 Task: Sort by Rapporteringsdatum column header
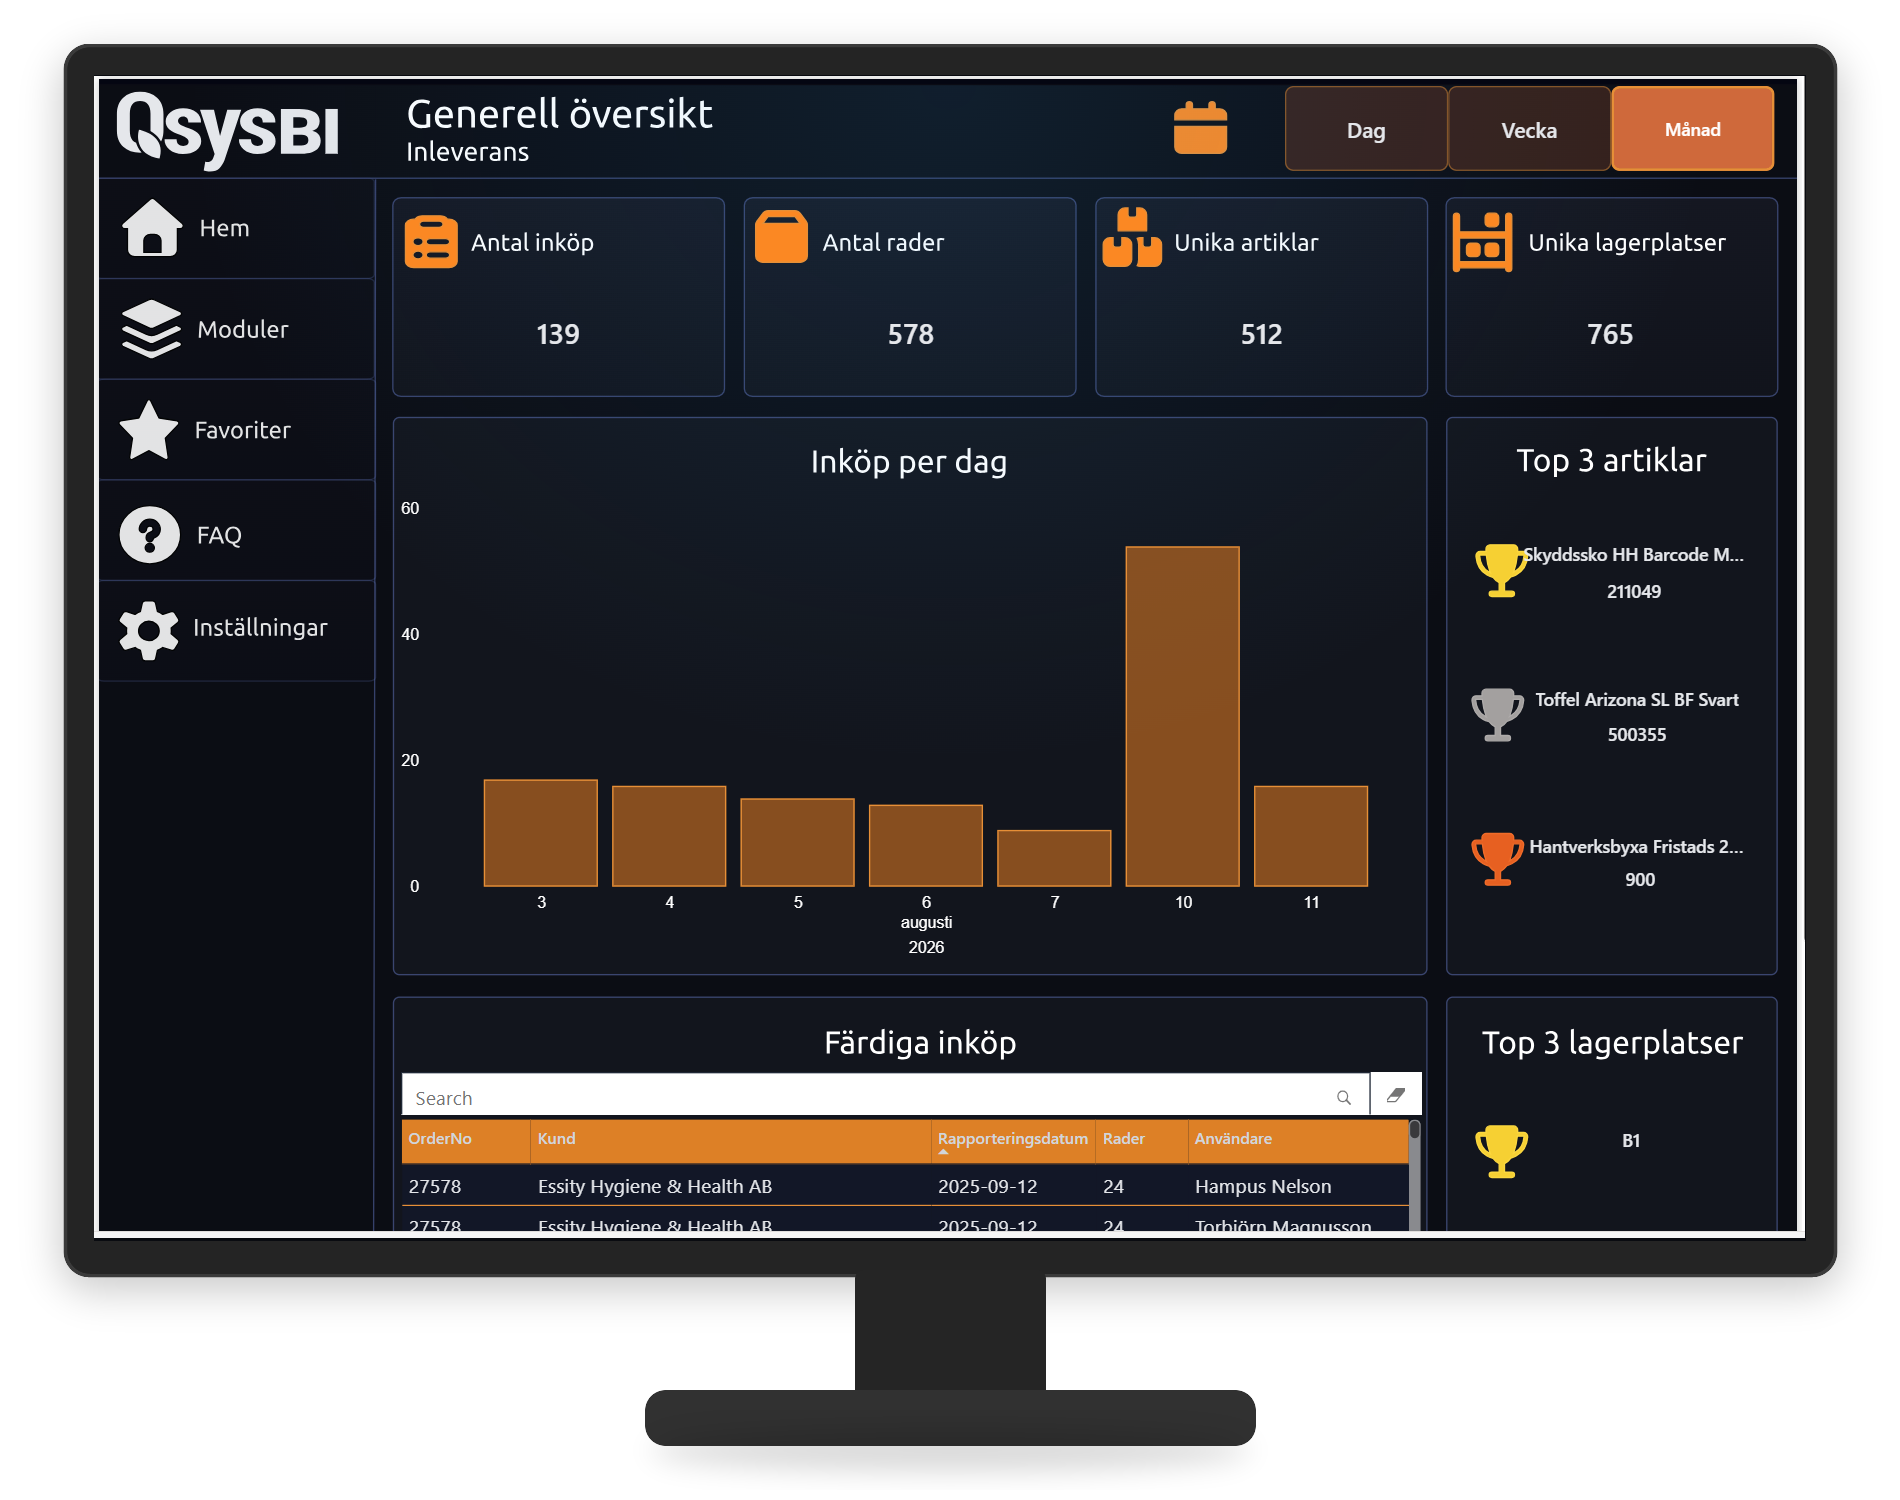click(1013, 1140)
